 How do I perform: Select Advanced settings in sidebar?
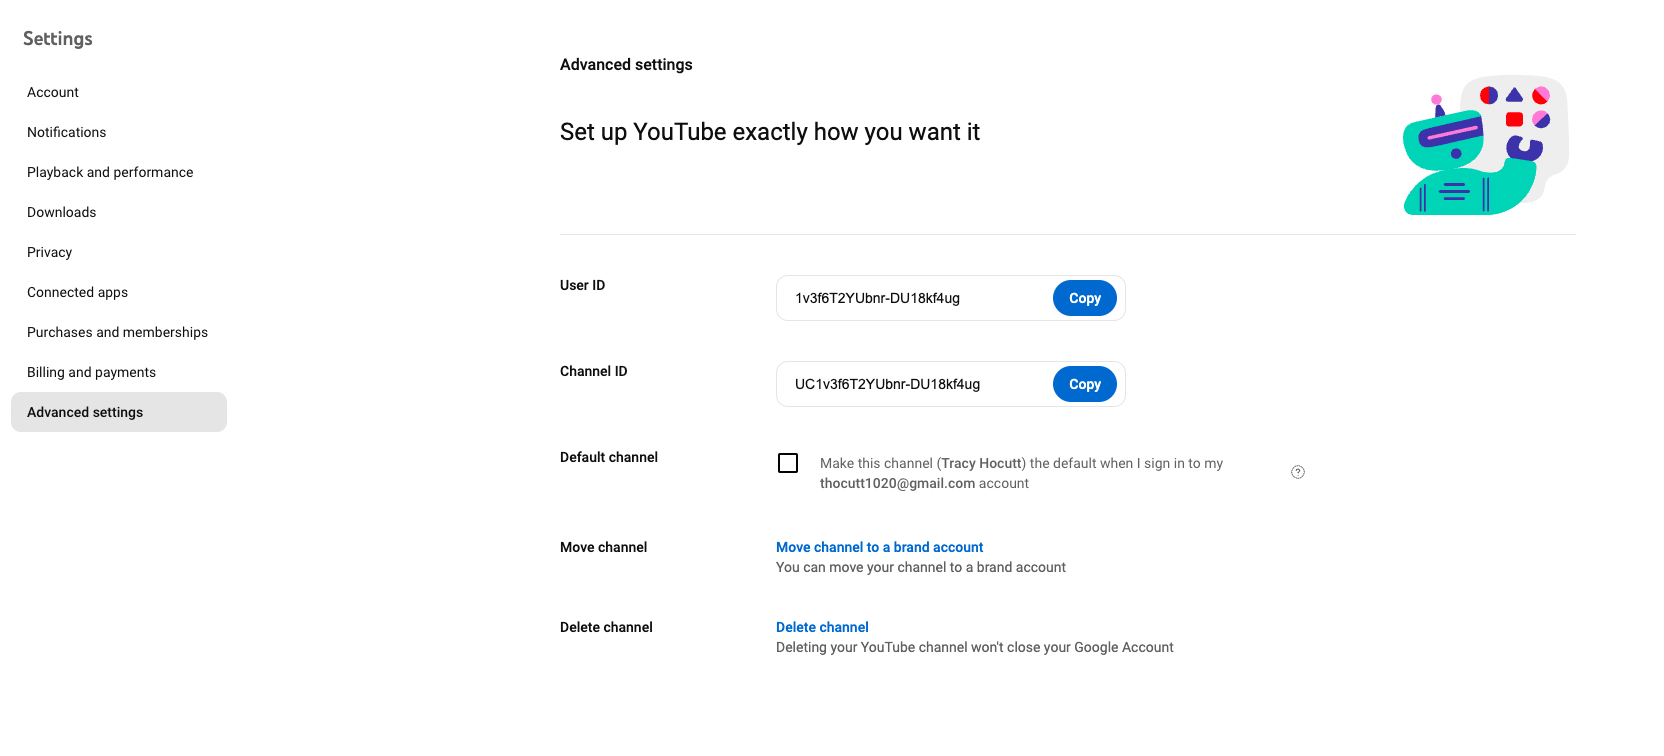pyautogui.click(x=119, y=412)
